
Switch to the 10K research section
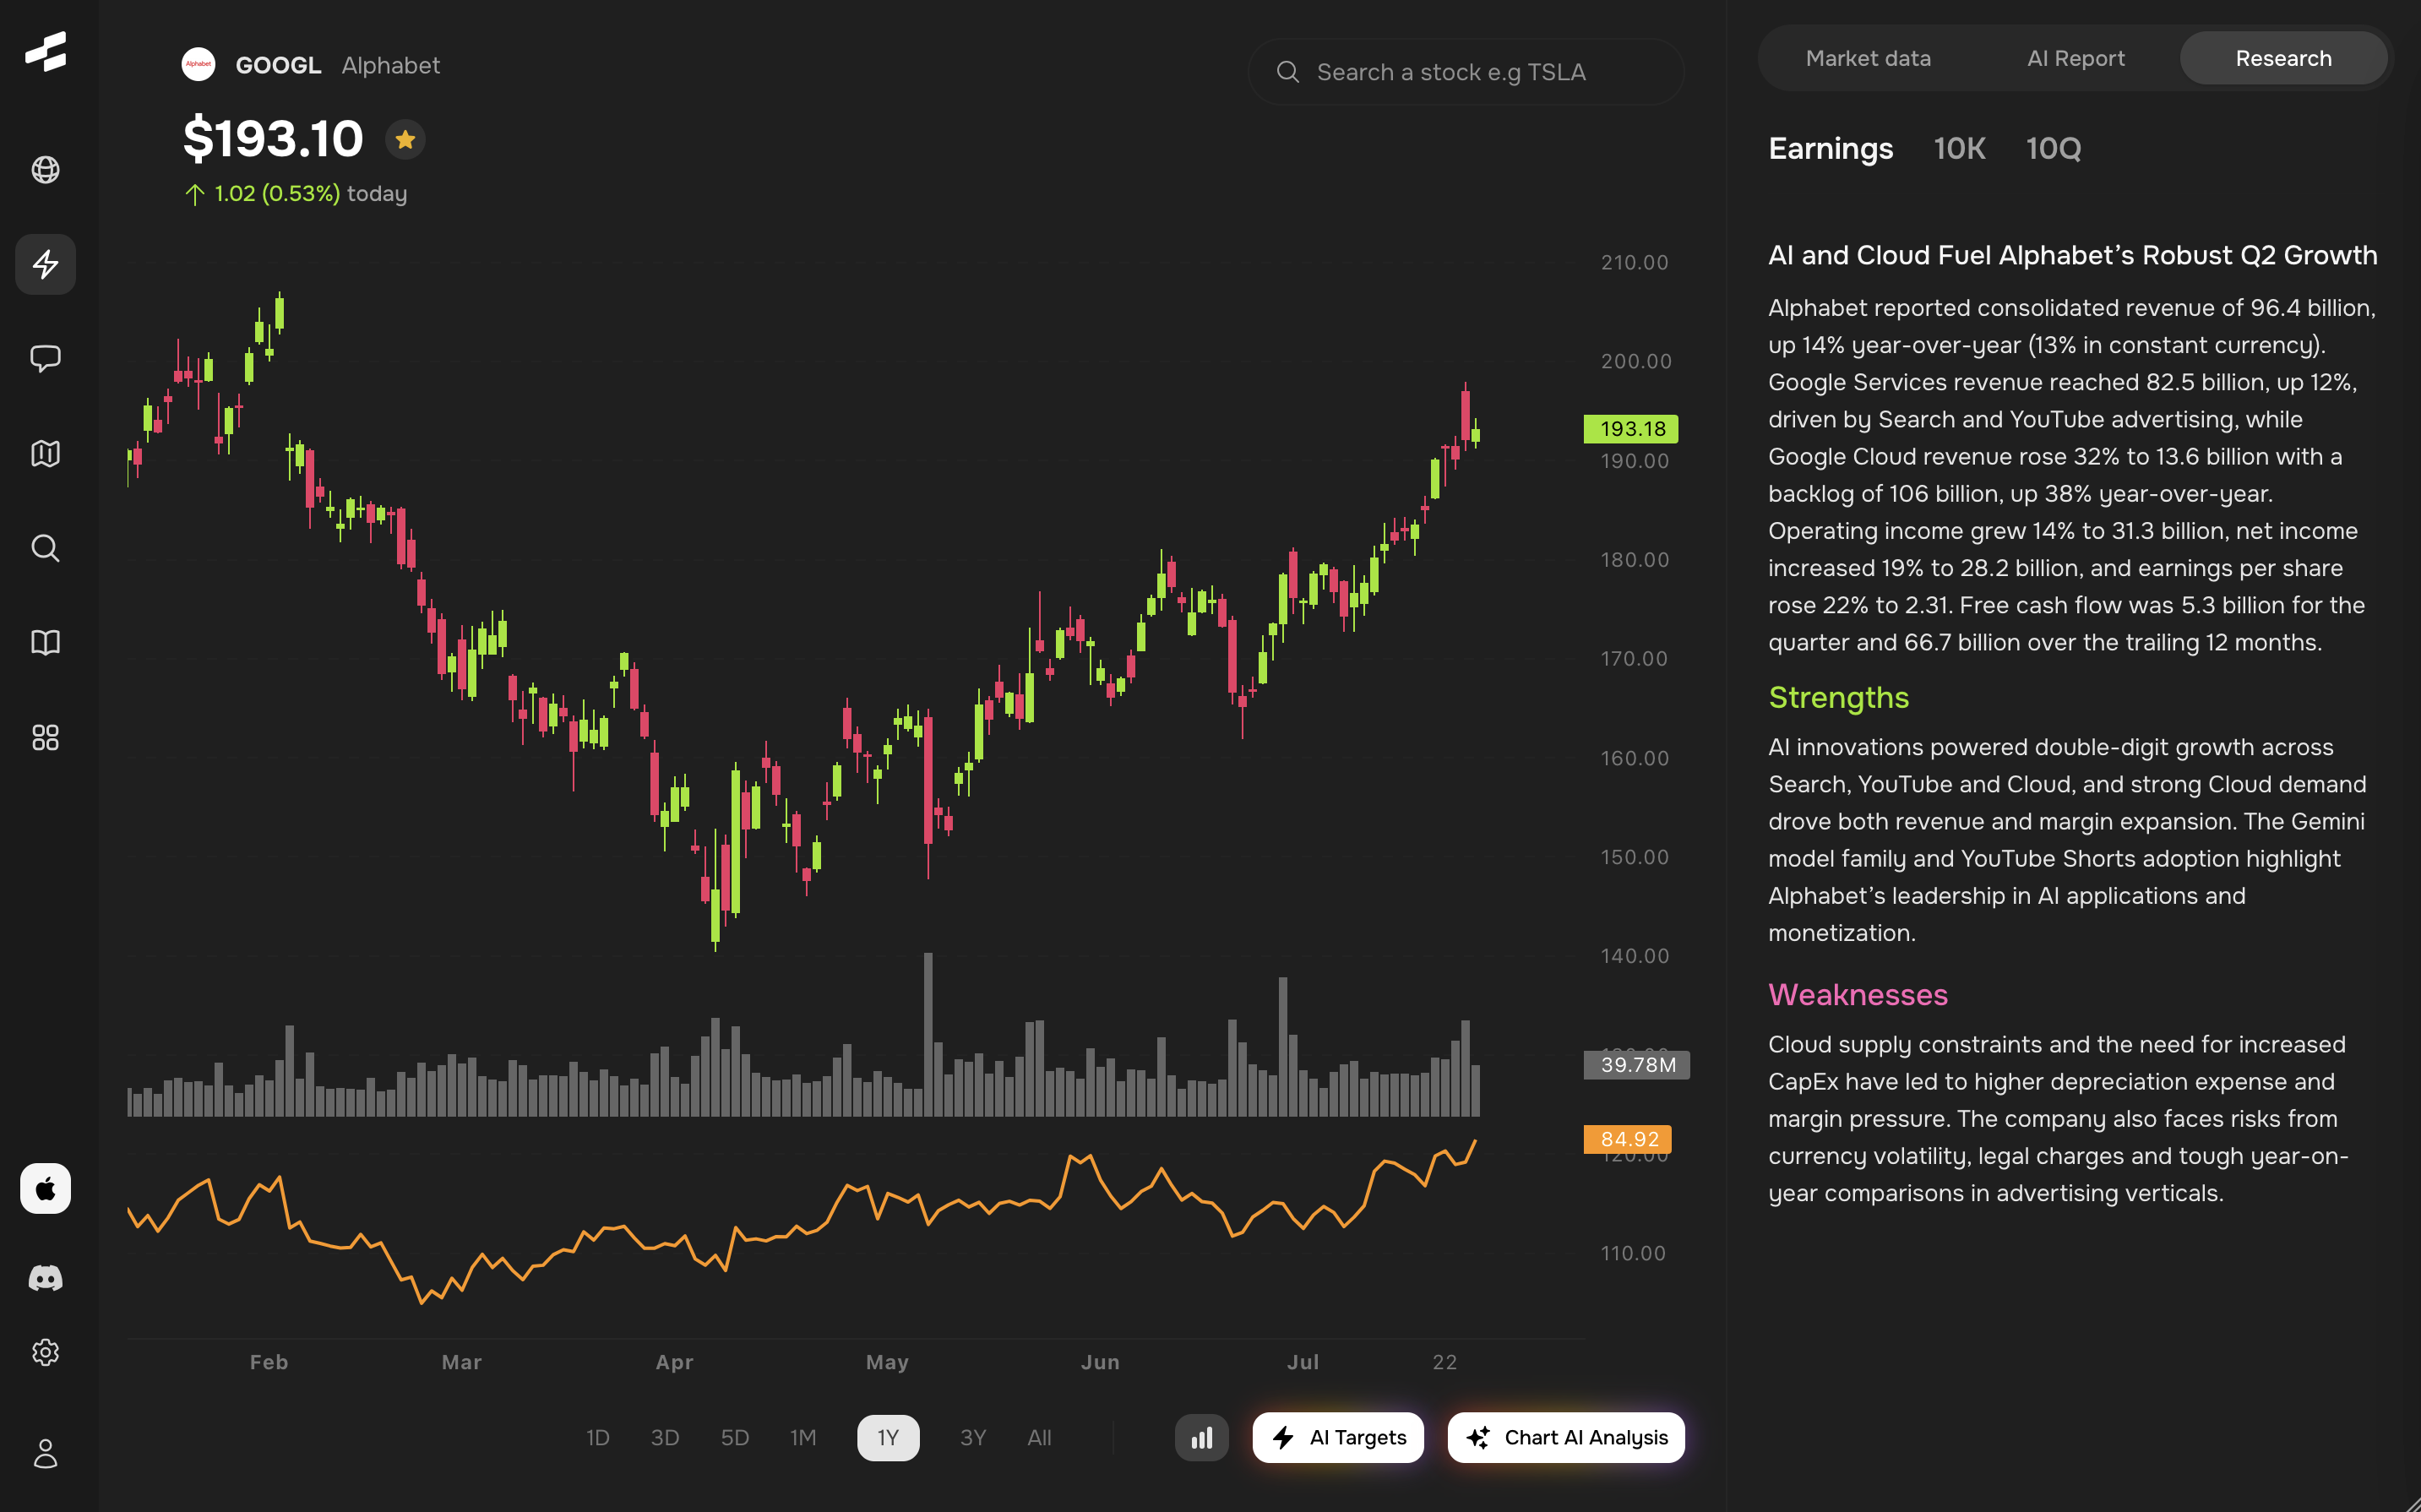click(x=1958, y=149)
